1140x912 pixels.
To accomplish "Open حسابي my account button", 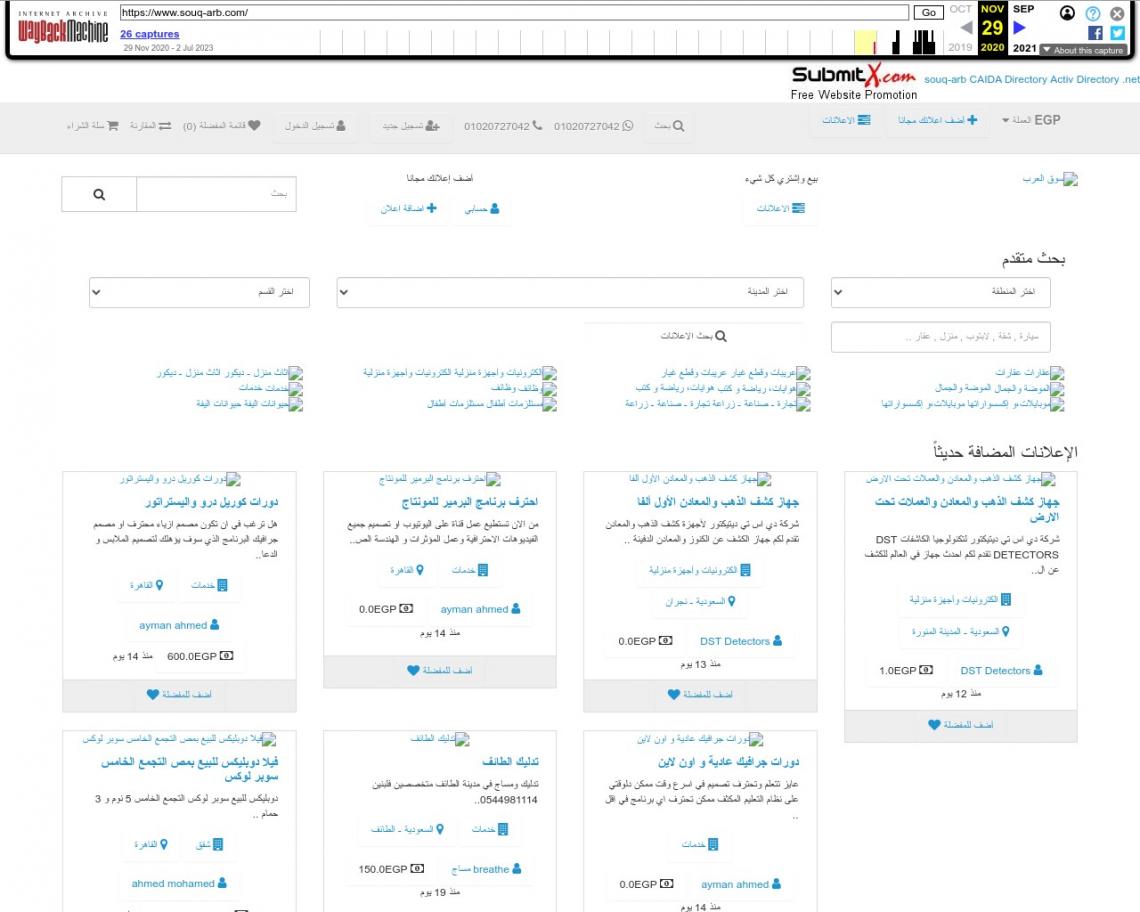I will [x=482, y=209].
